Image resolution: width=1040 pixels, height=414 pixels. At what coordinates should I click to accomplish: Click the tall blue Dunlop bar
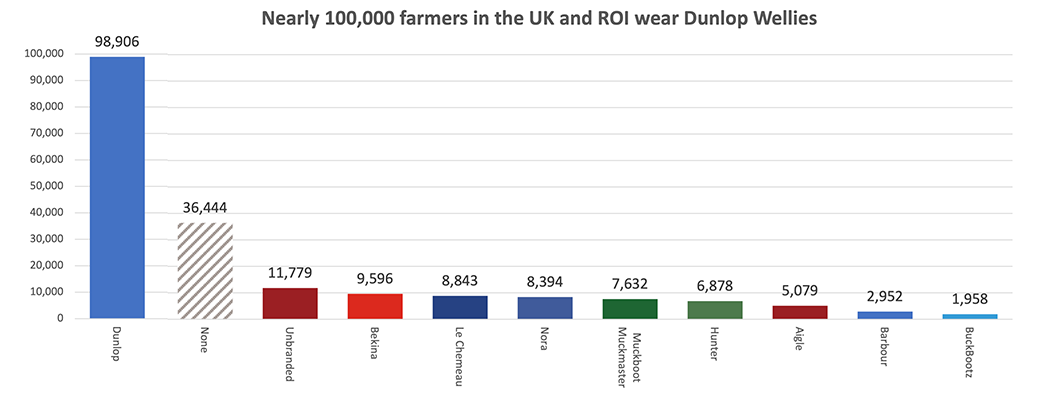tap(117, 188)
